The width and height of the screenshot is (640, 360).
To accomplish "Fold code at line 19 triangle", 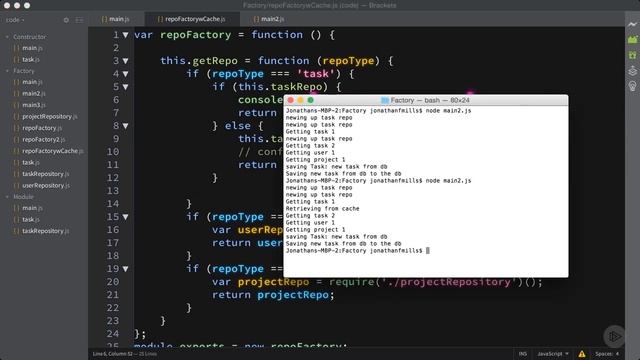I will [x=125, y=269].
